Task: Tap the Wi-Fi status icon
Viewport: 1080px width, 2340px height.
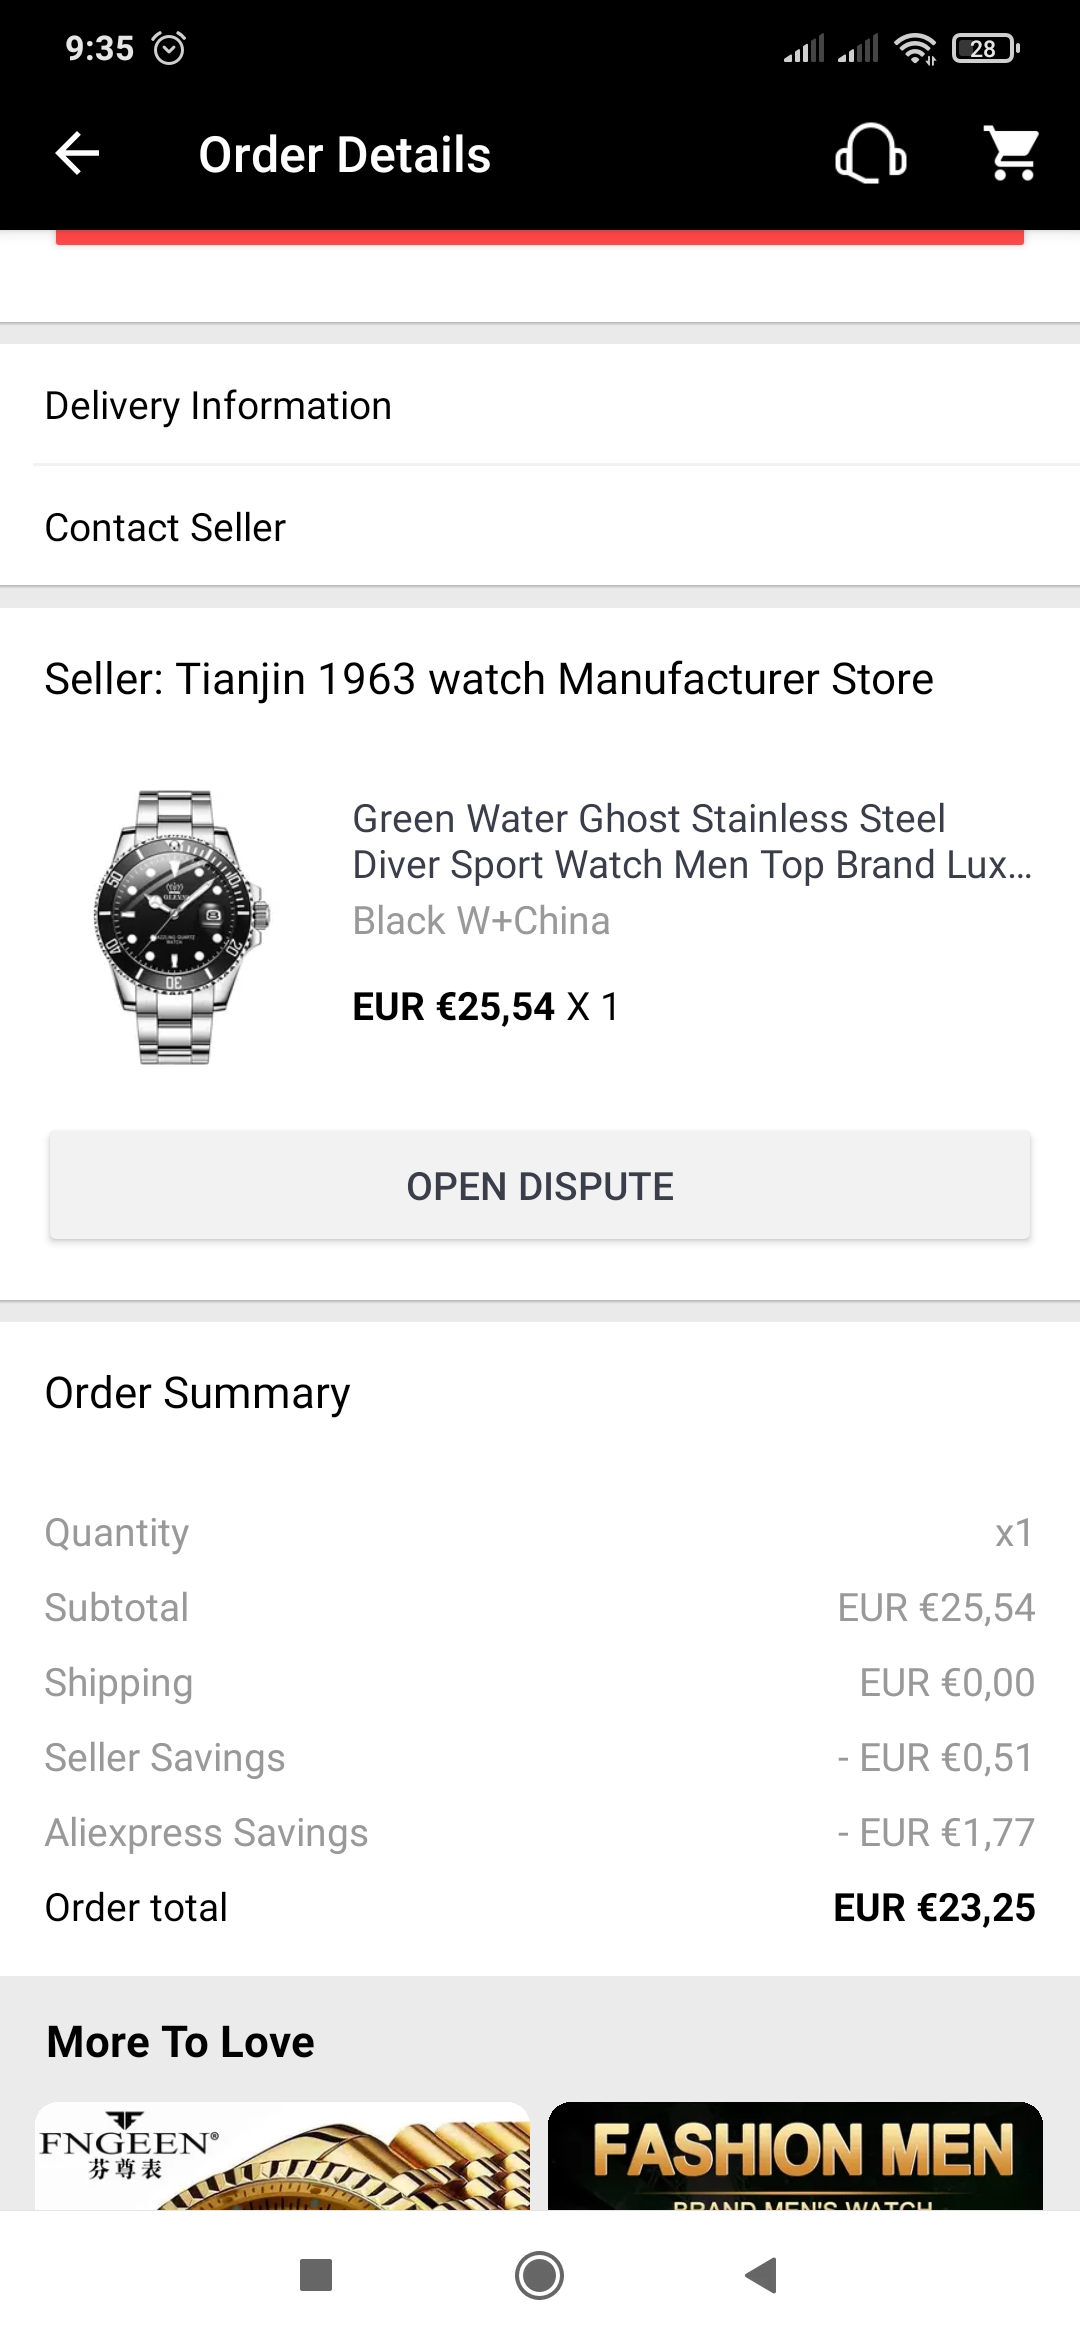Action: [x=915, y=48]
